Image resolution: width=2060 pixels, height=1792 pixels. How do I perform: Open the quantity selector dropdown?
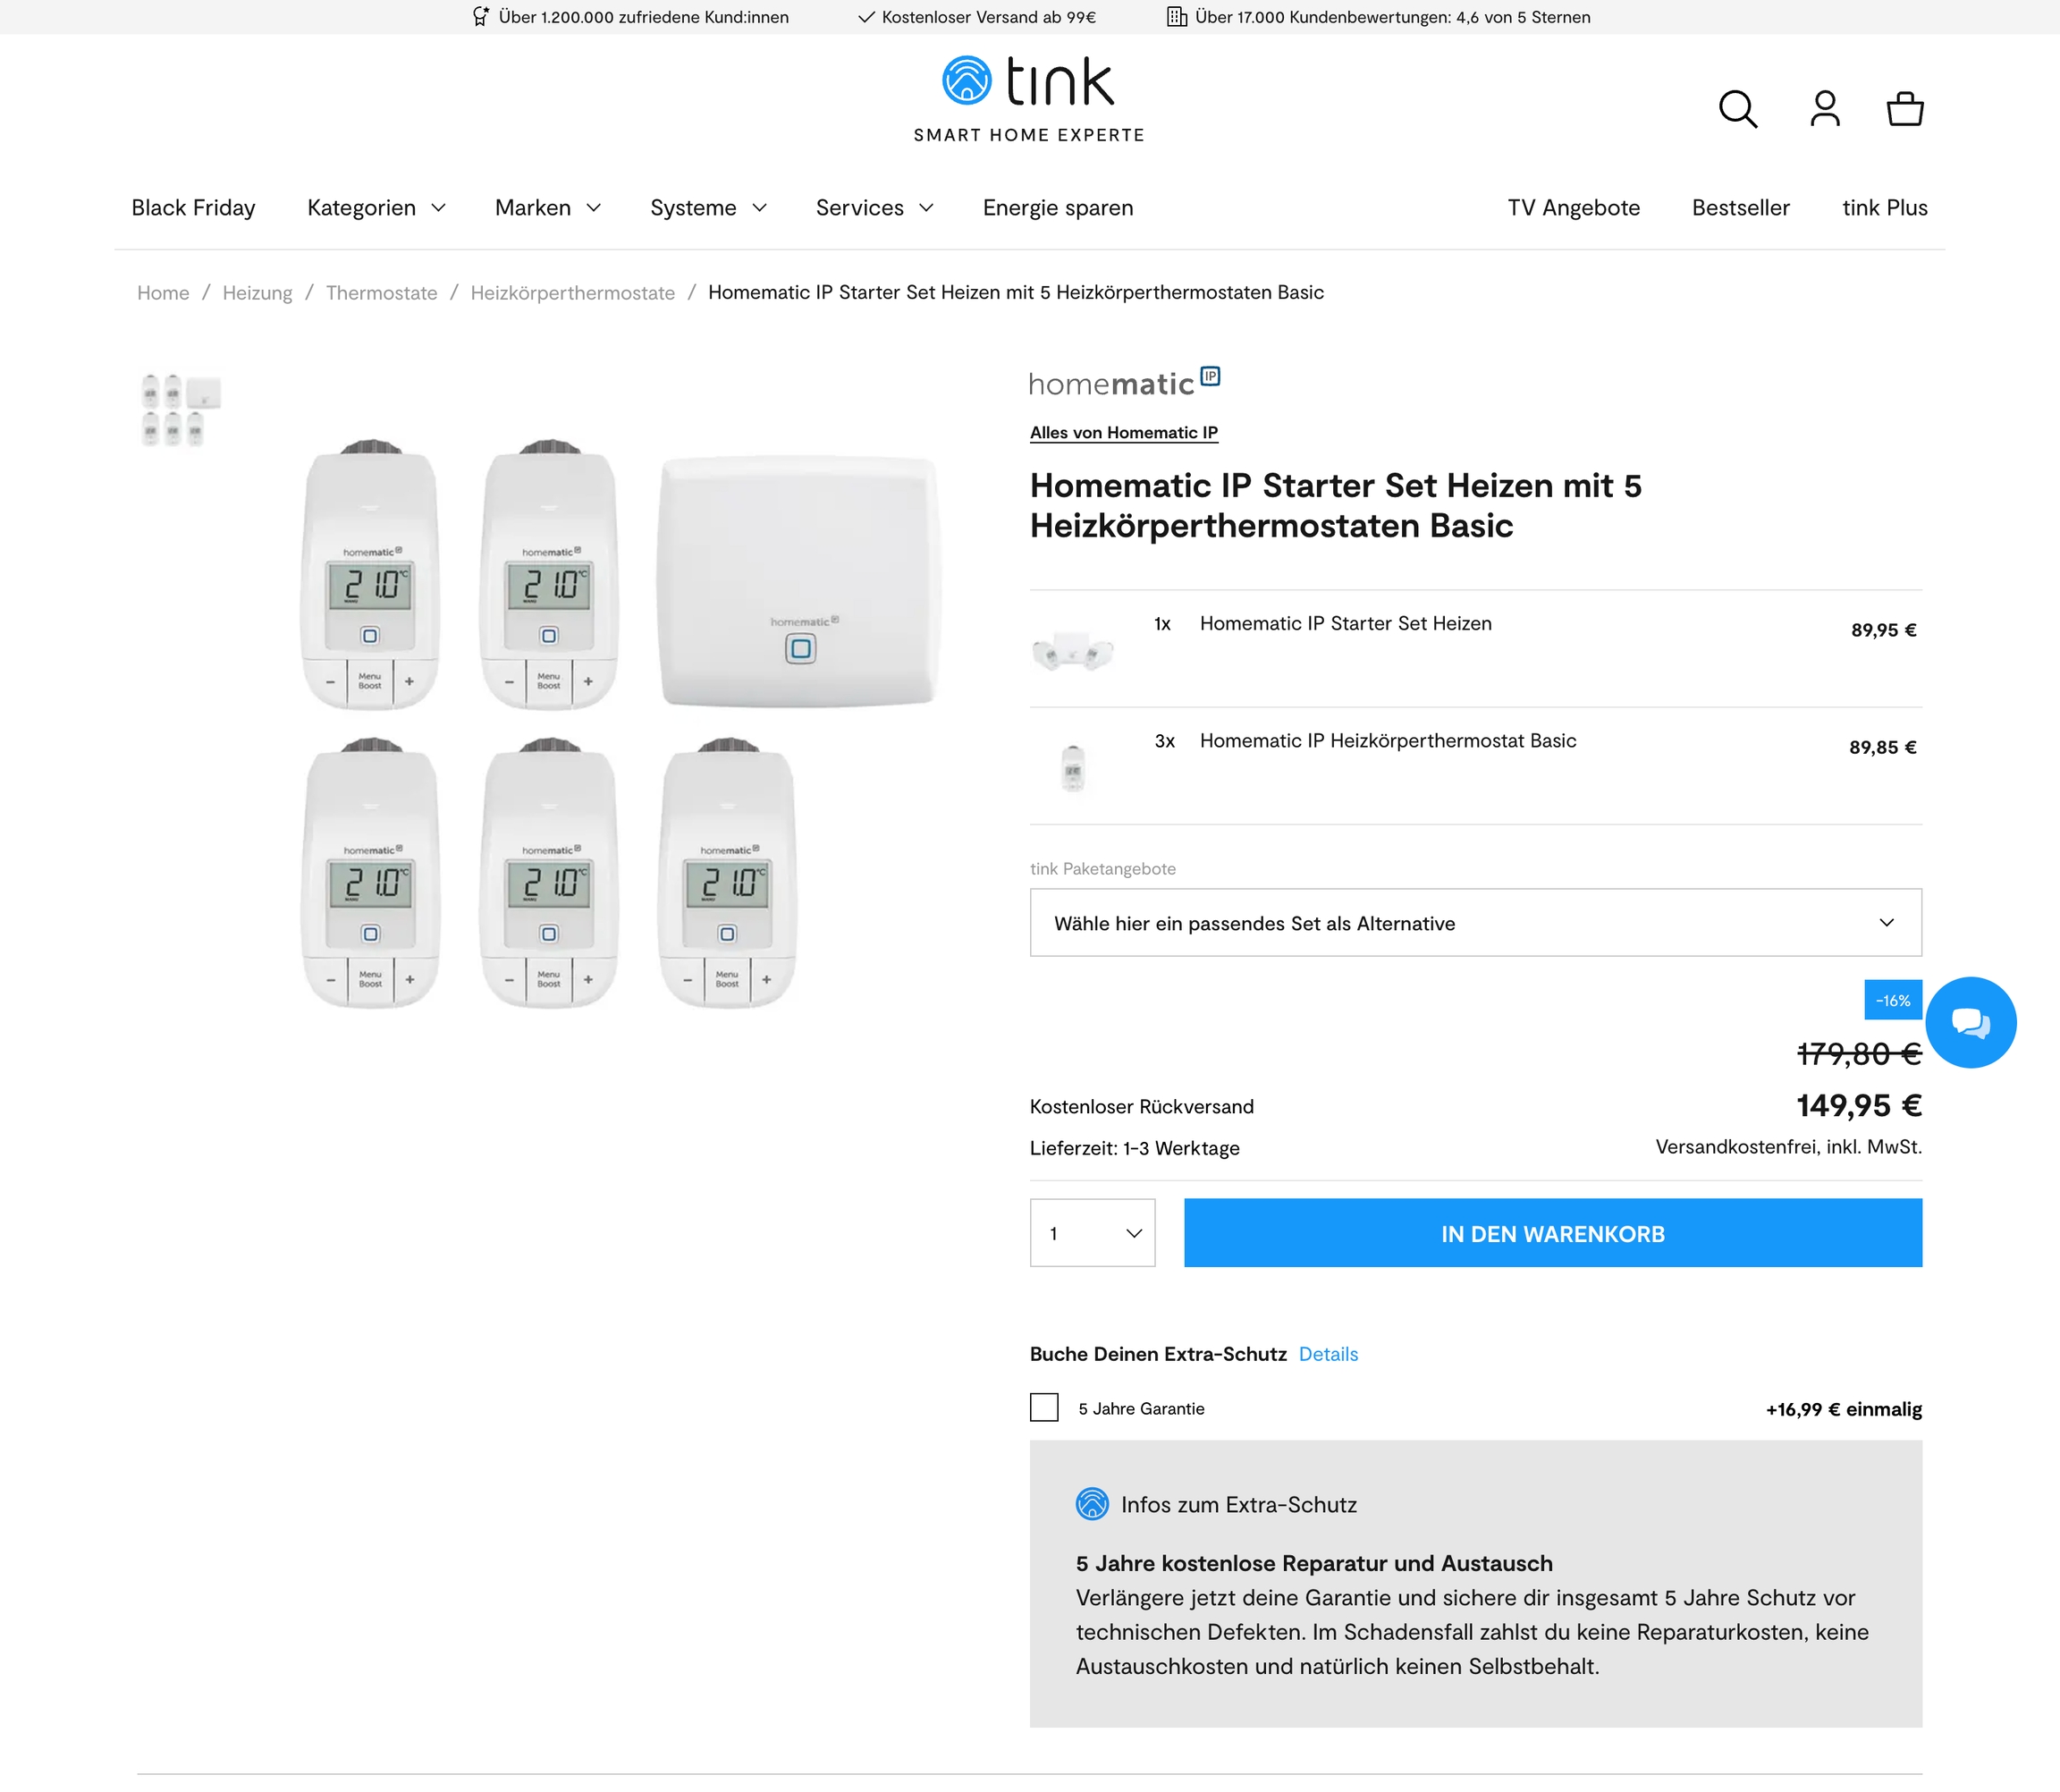pyautogui.click(x=1092, y=1233)
